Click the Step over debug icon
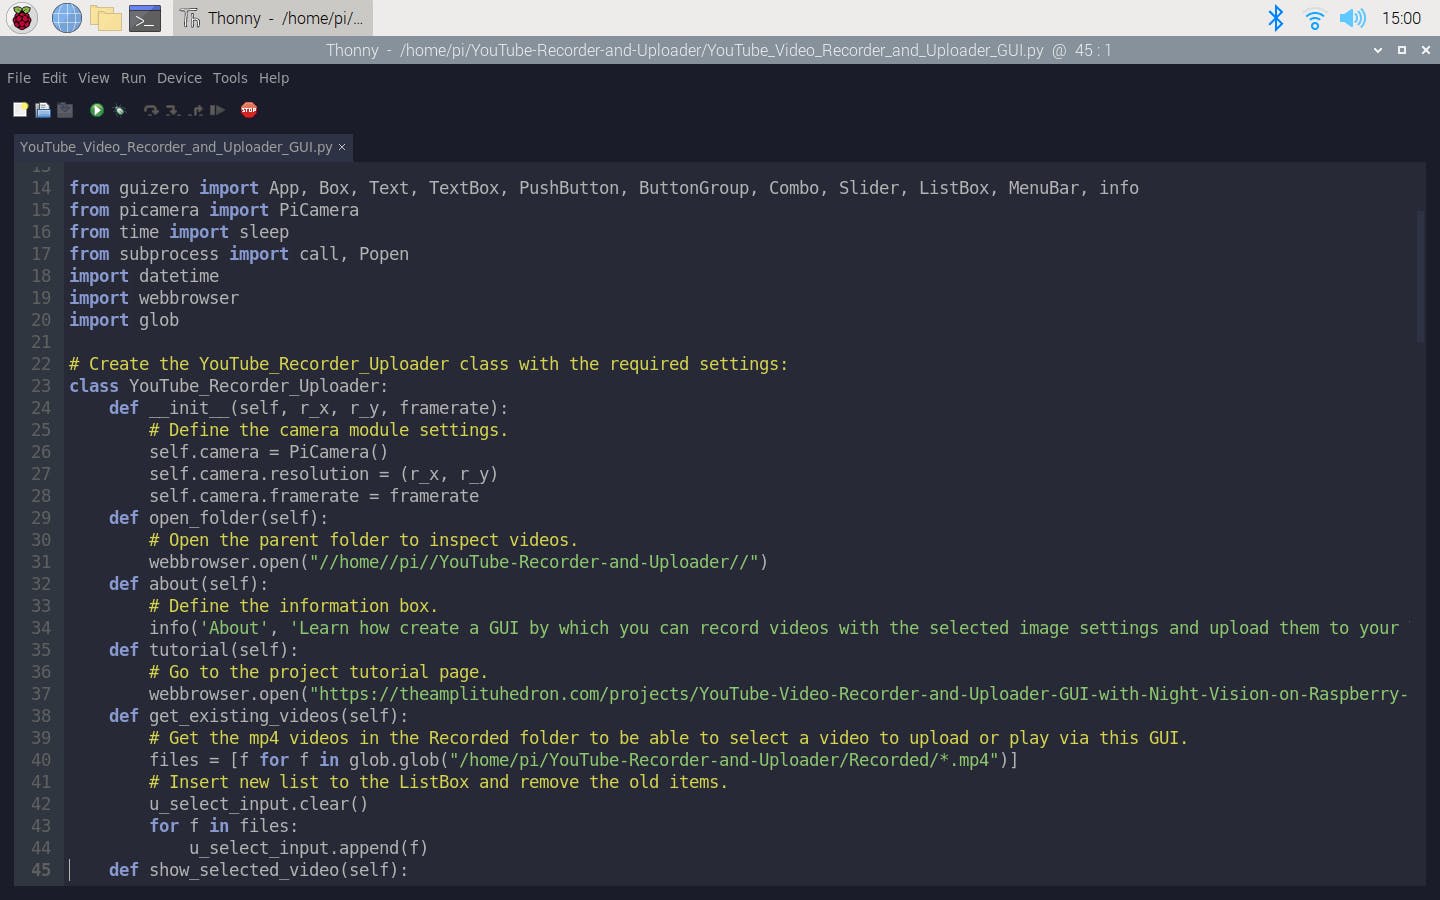Viewport: 1440px width, 900px height. pyautogui.click(x=151, y=110)
